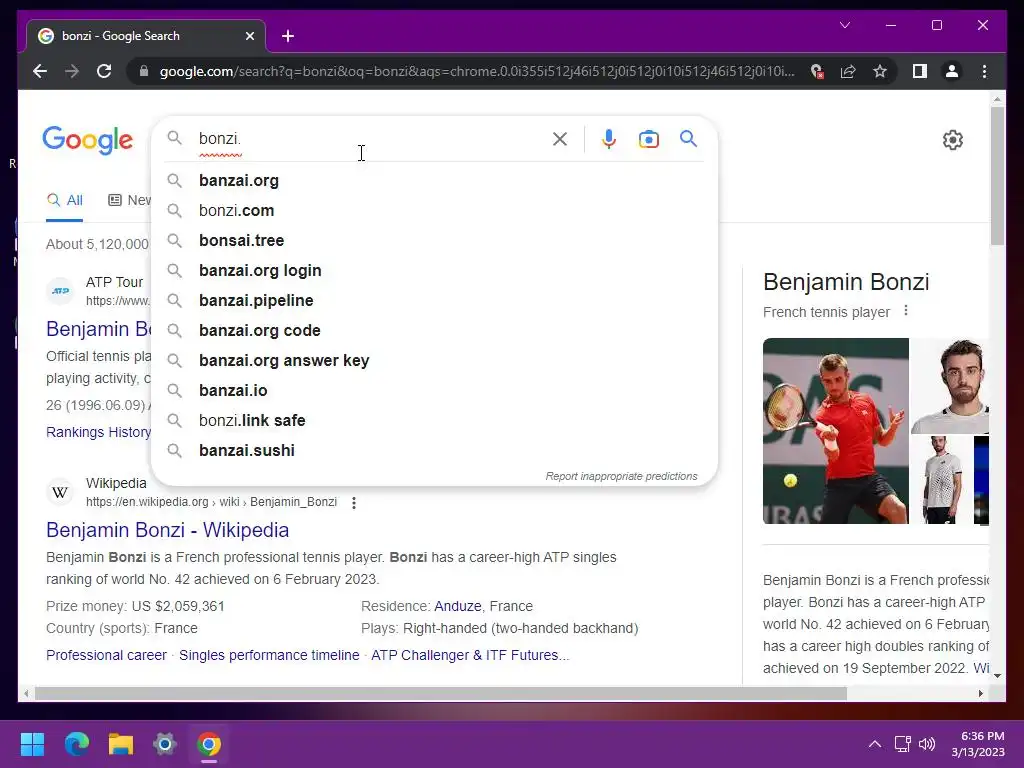
Task: Open Singles performance timeline link
Action: [x=269, y=655]
